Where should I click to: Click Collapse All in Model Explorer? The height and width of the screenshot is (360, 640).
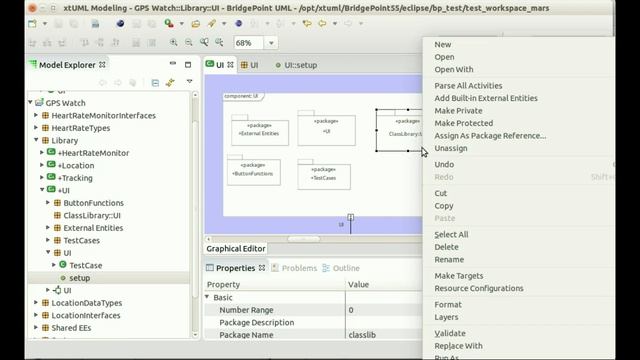pyautogui.click(x=155, y=83)
